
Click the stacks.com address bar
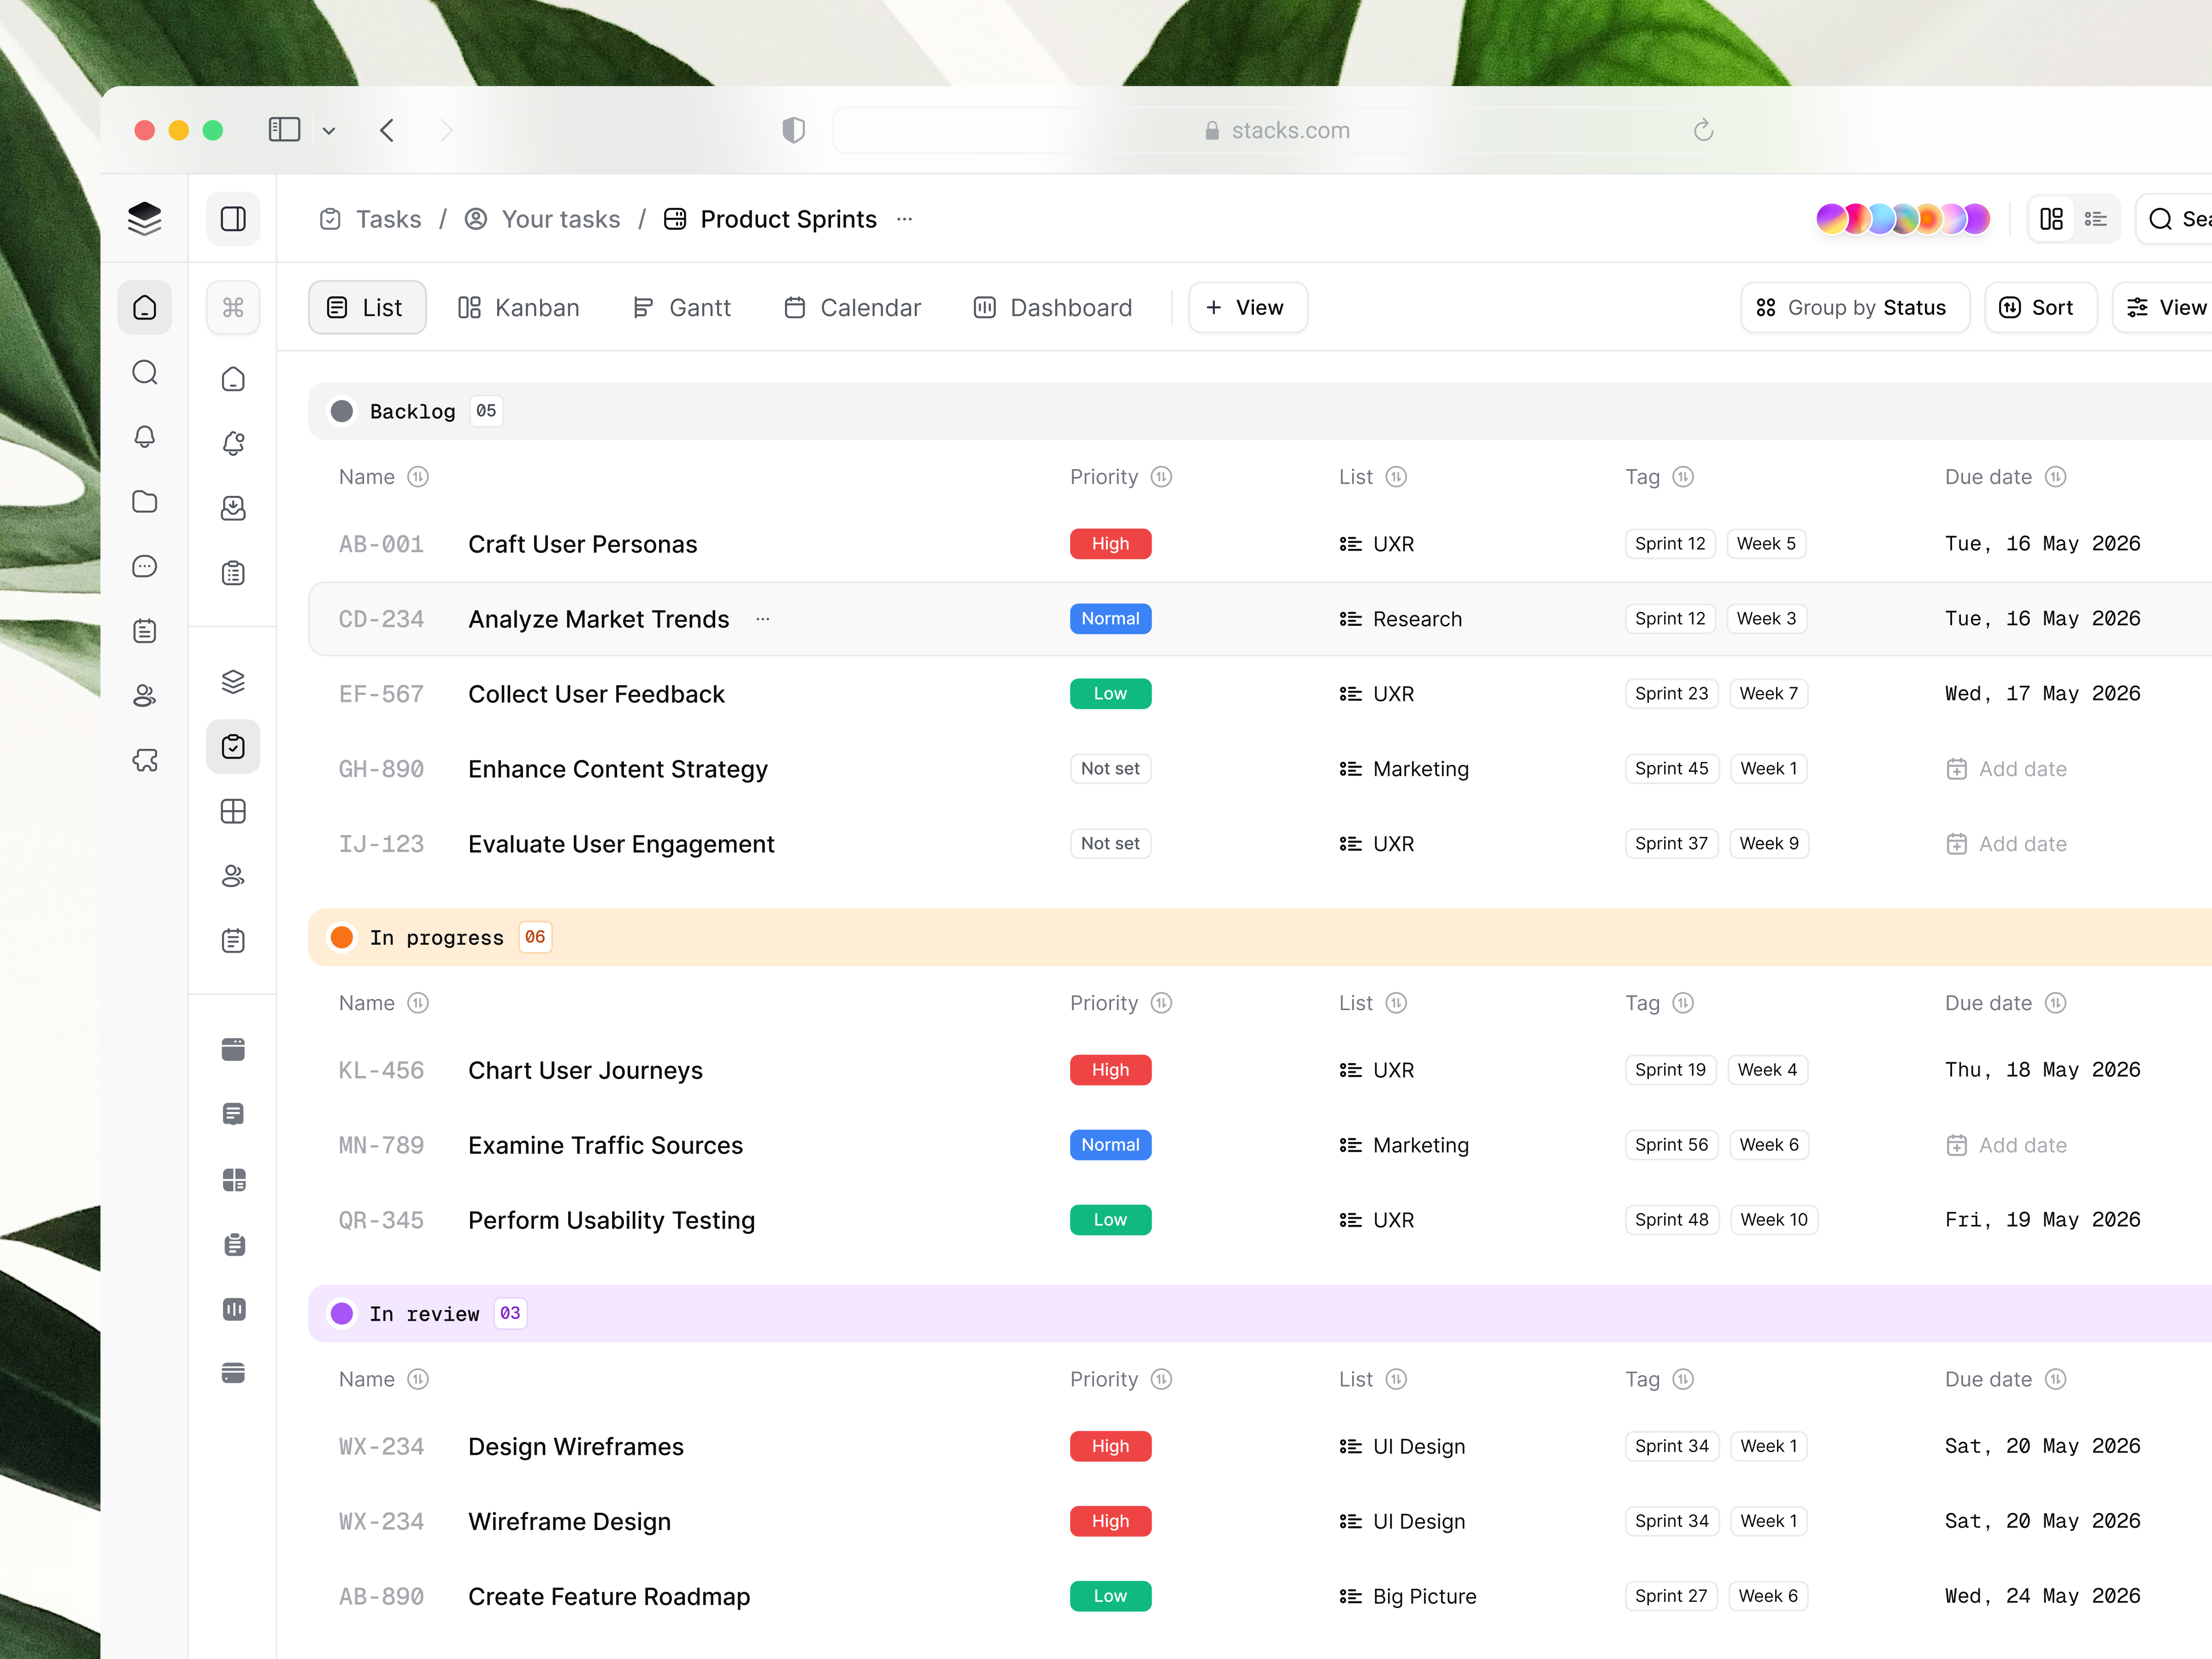click(1277, 130)
